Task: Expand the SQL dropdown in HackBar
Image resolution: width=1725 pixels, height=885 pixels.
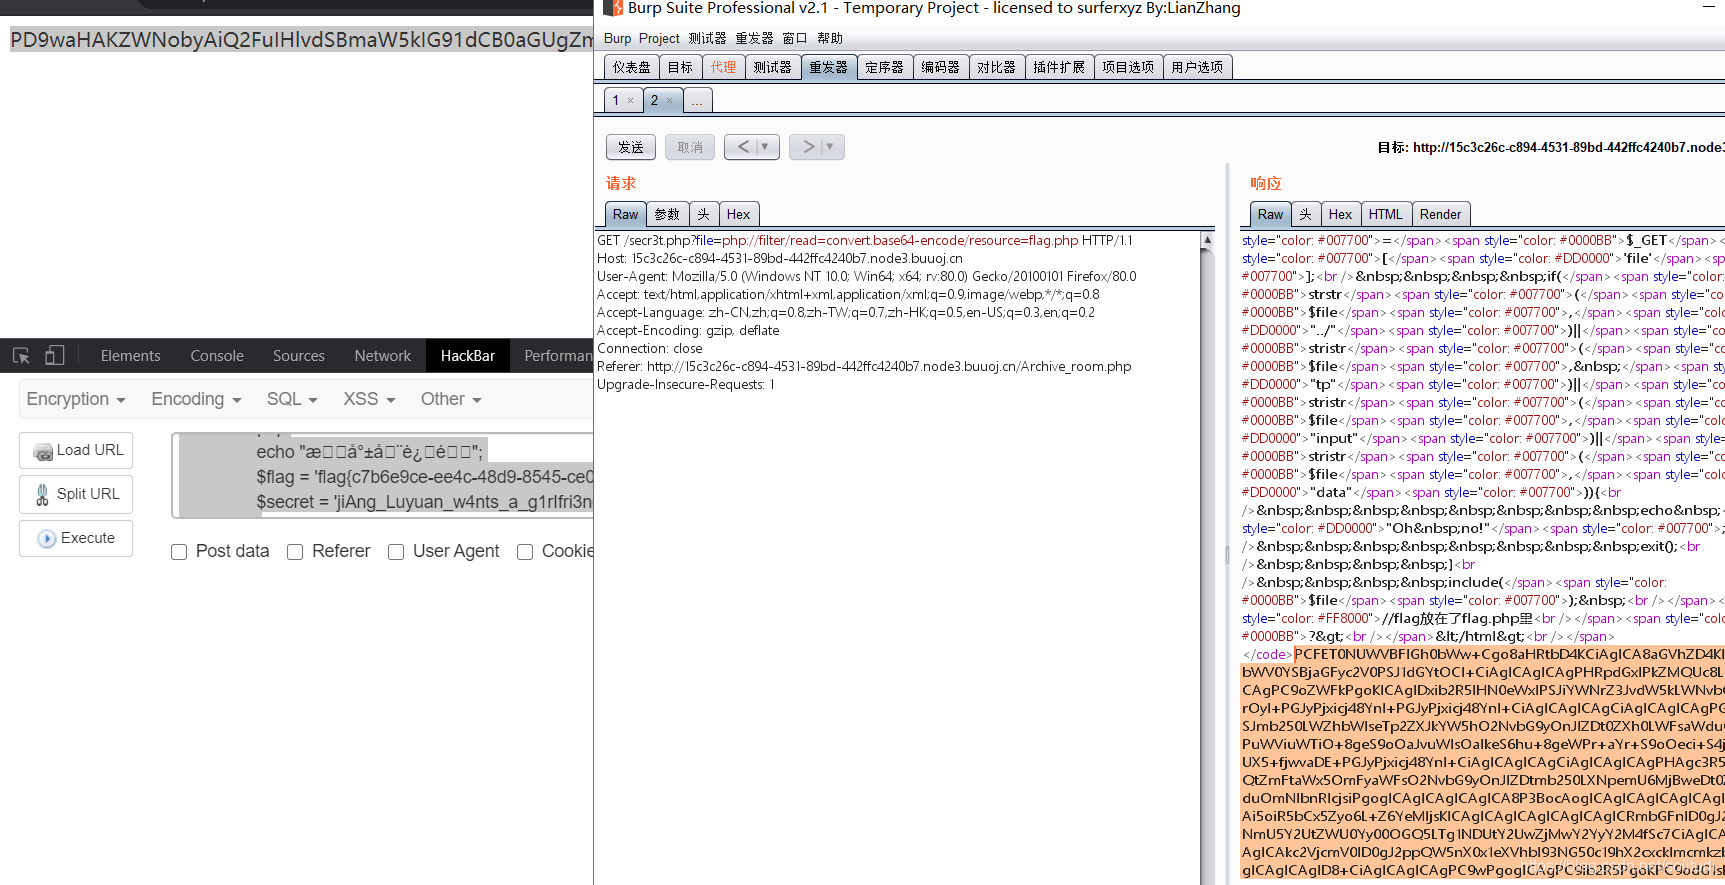Action: pos(292,399)
